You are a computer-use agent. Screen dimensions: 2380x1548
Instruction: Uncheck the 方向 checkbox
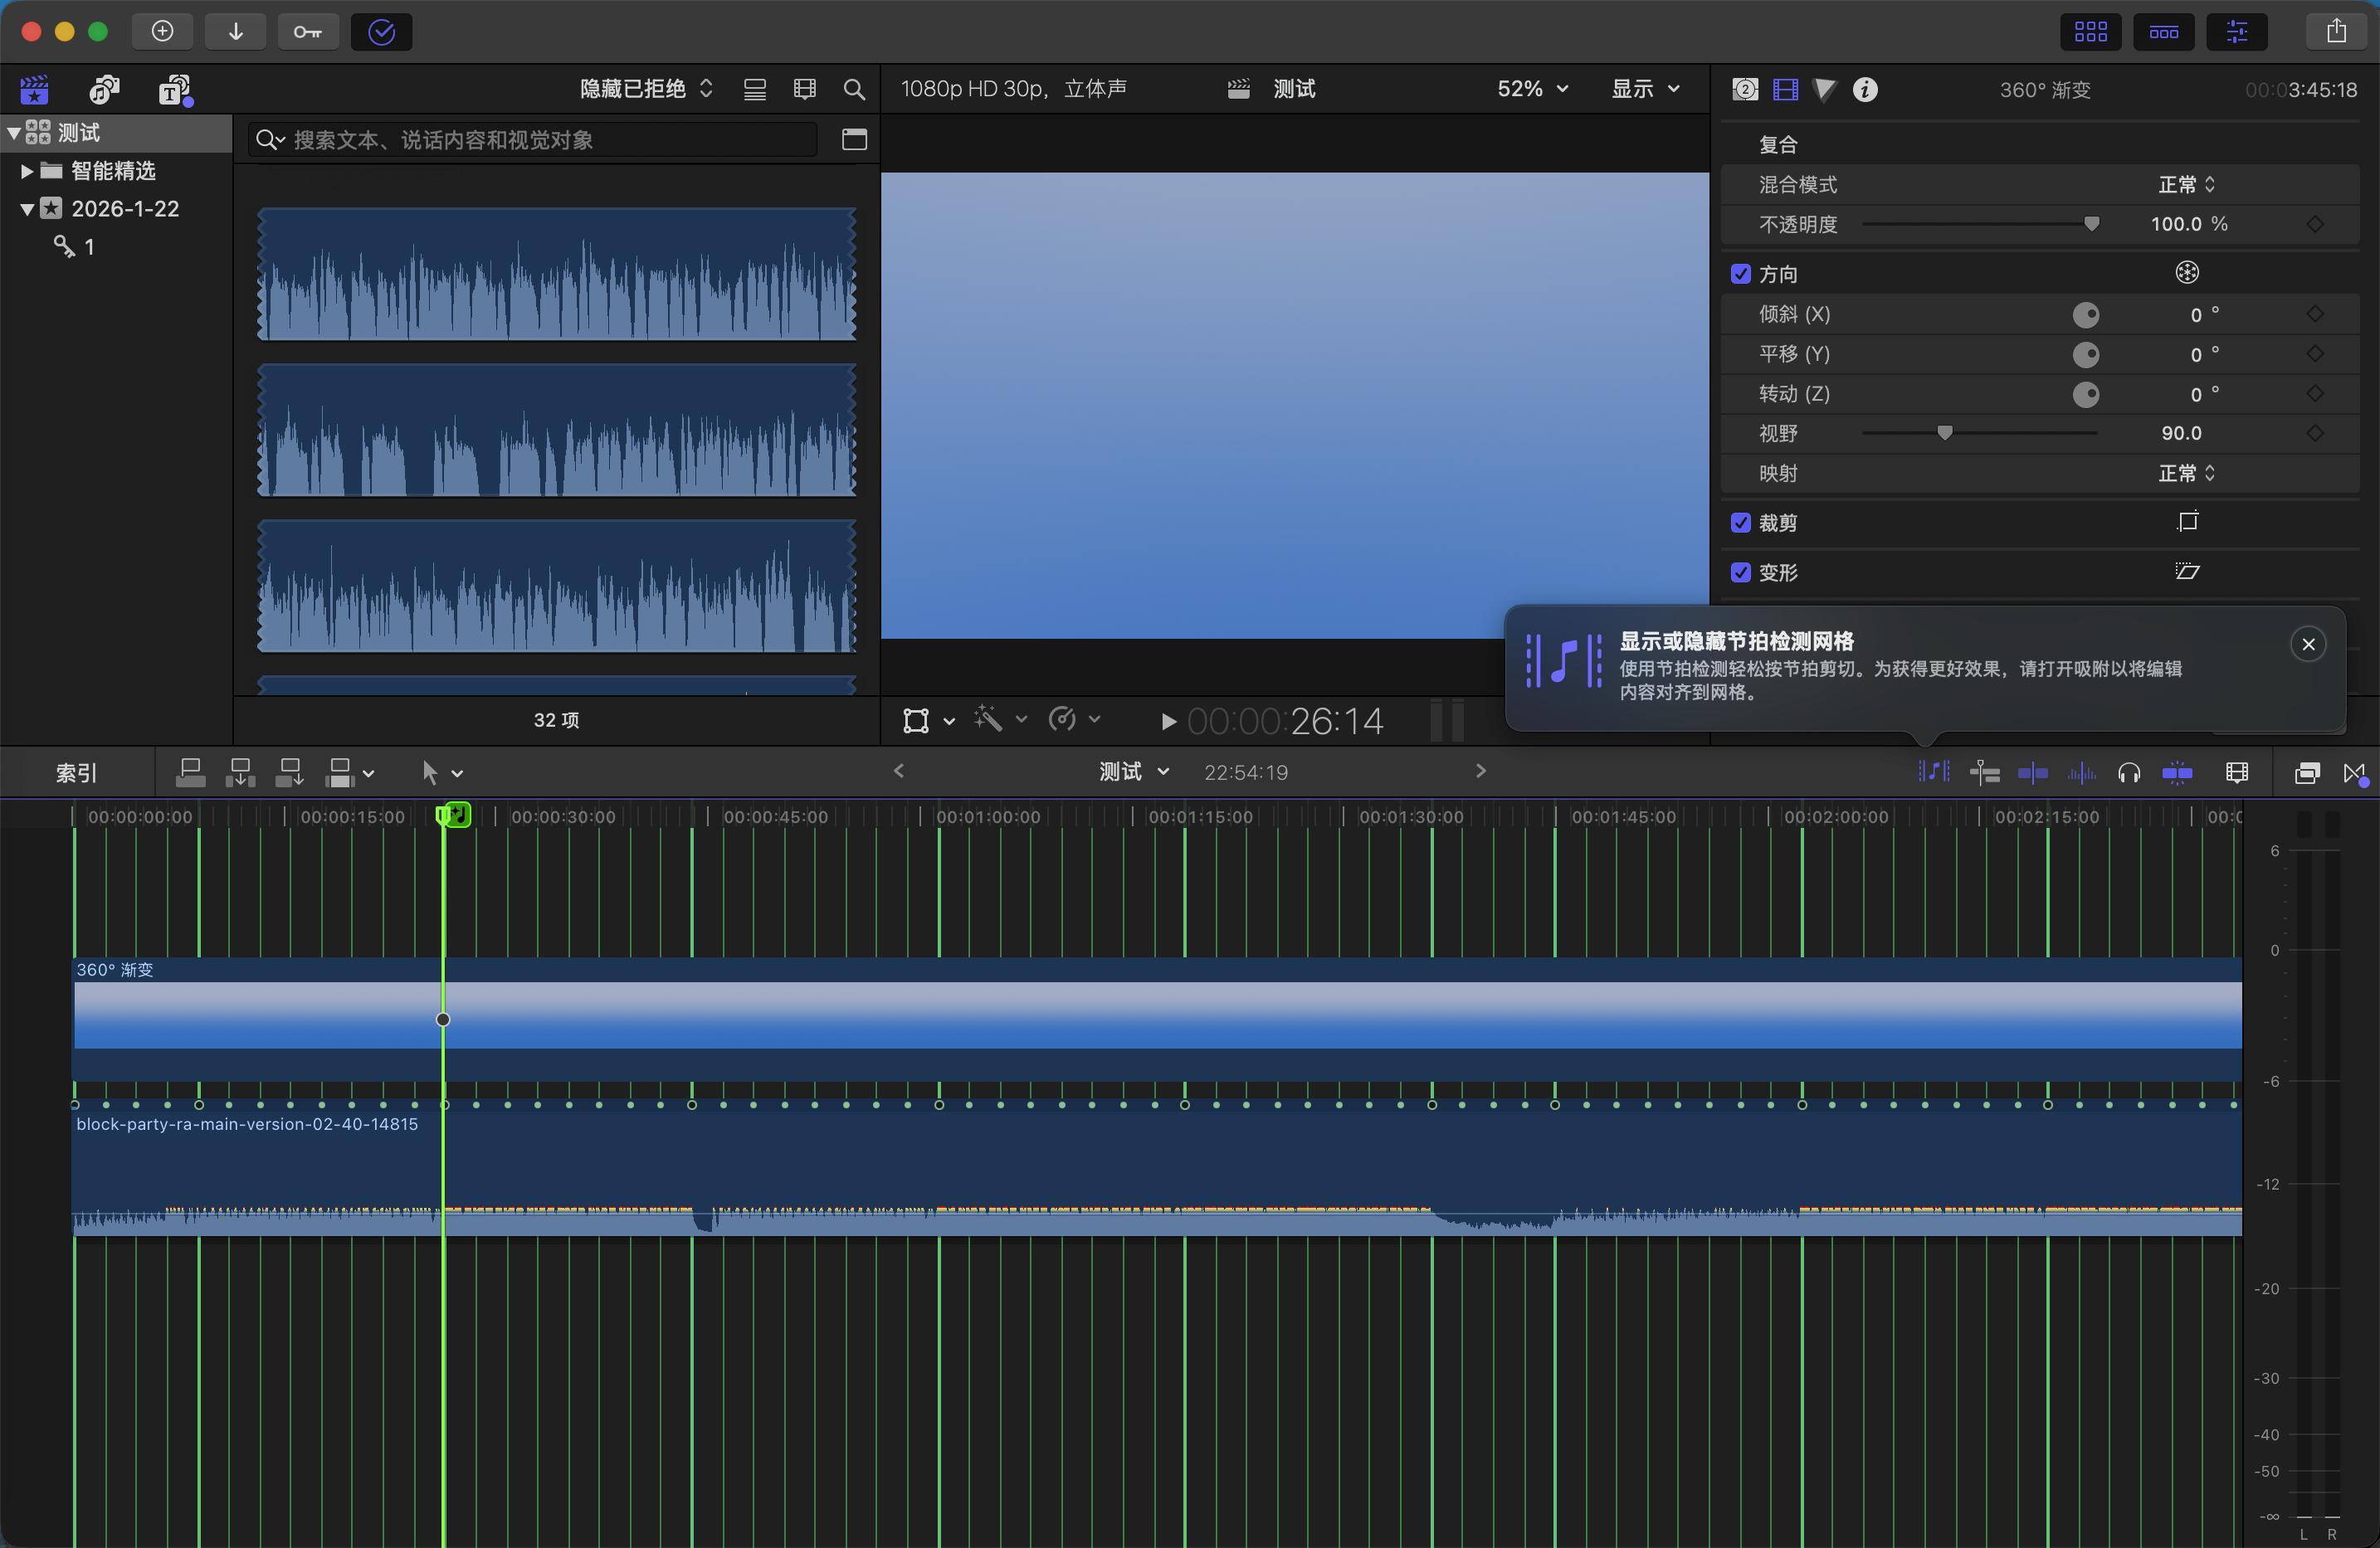point(1741,274)
